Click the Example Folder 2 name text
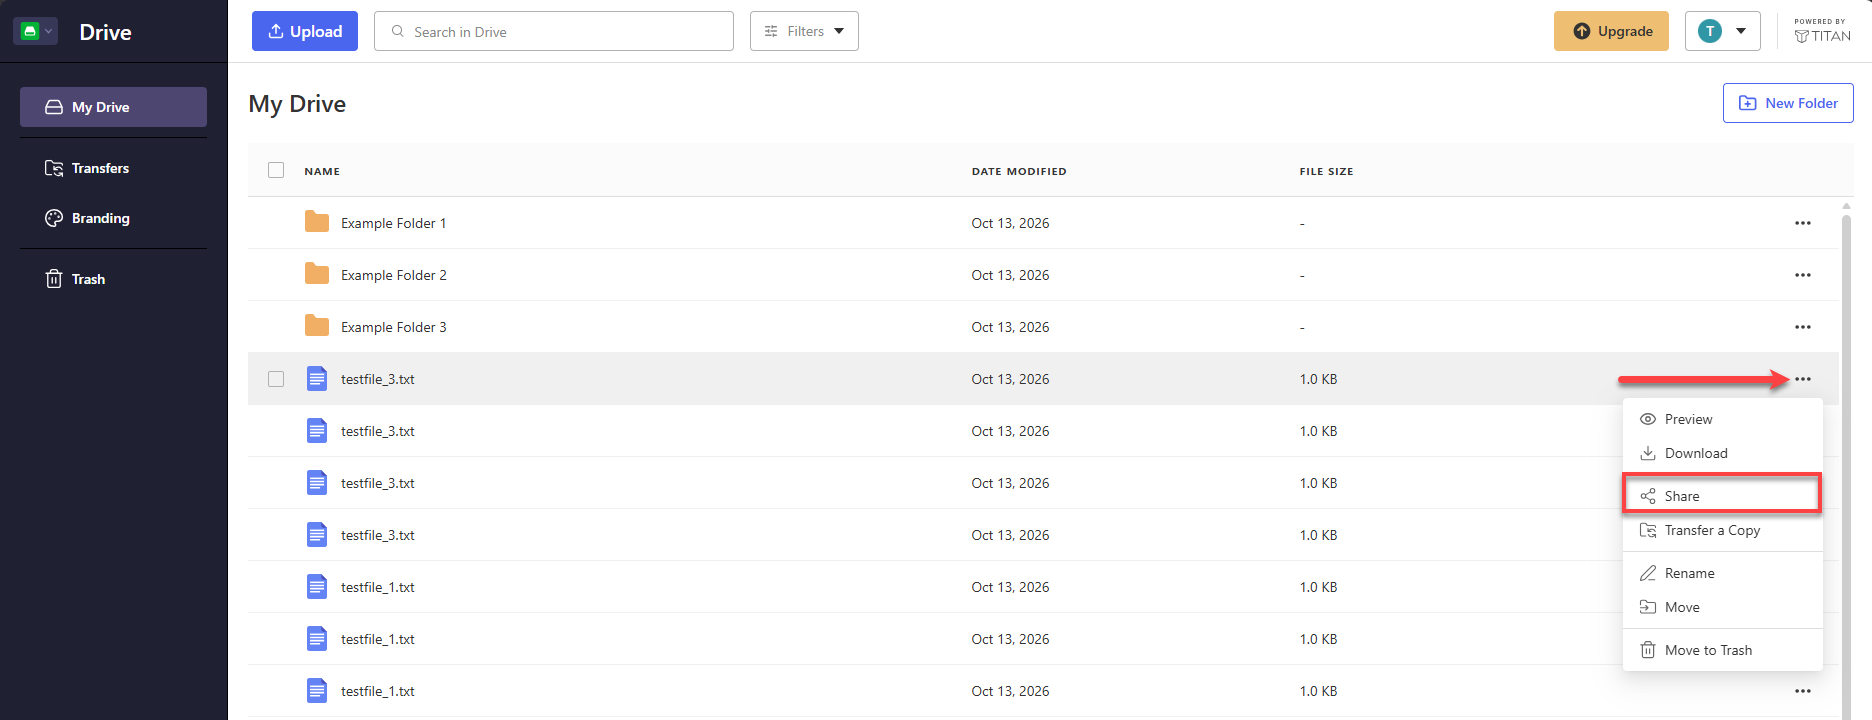This screenshot has height=720, width=1872. (x=393, y=275)
